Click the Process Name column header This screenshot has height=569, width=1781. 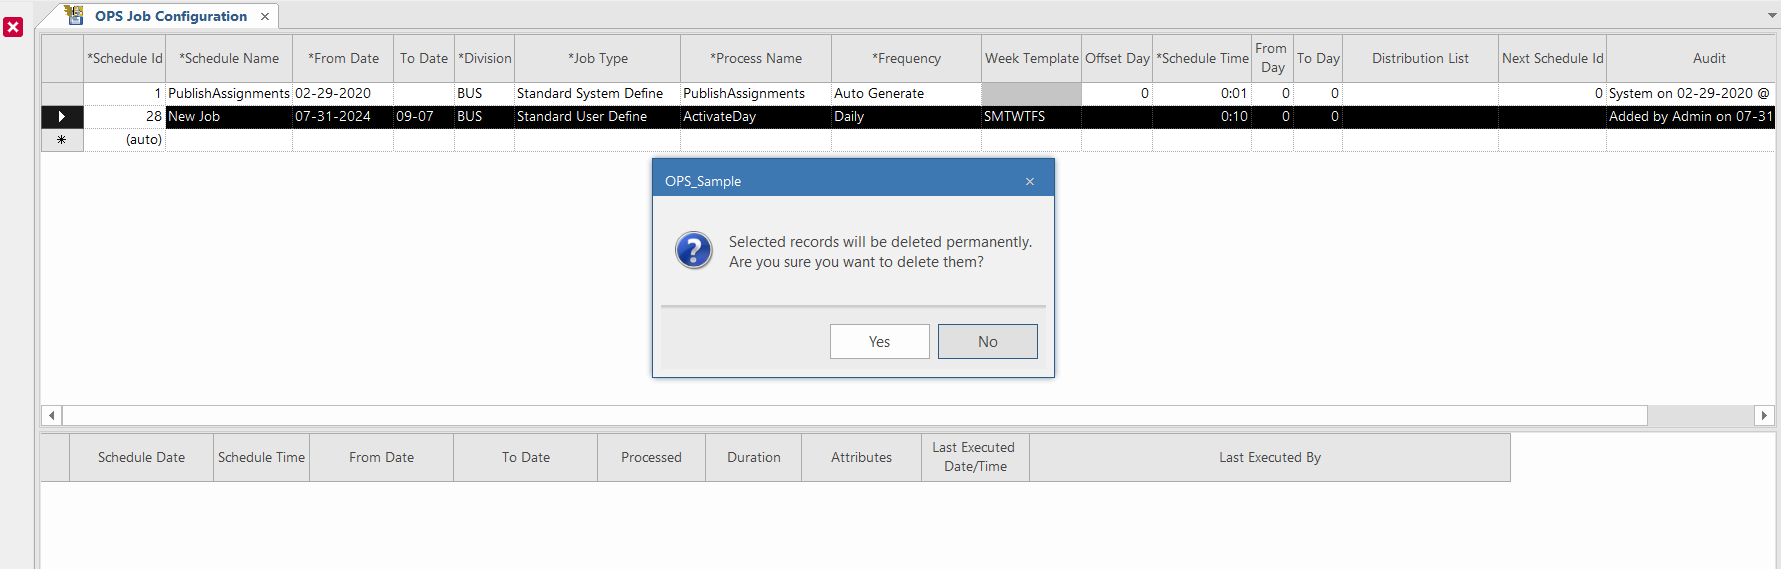tap(756, 58)
